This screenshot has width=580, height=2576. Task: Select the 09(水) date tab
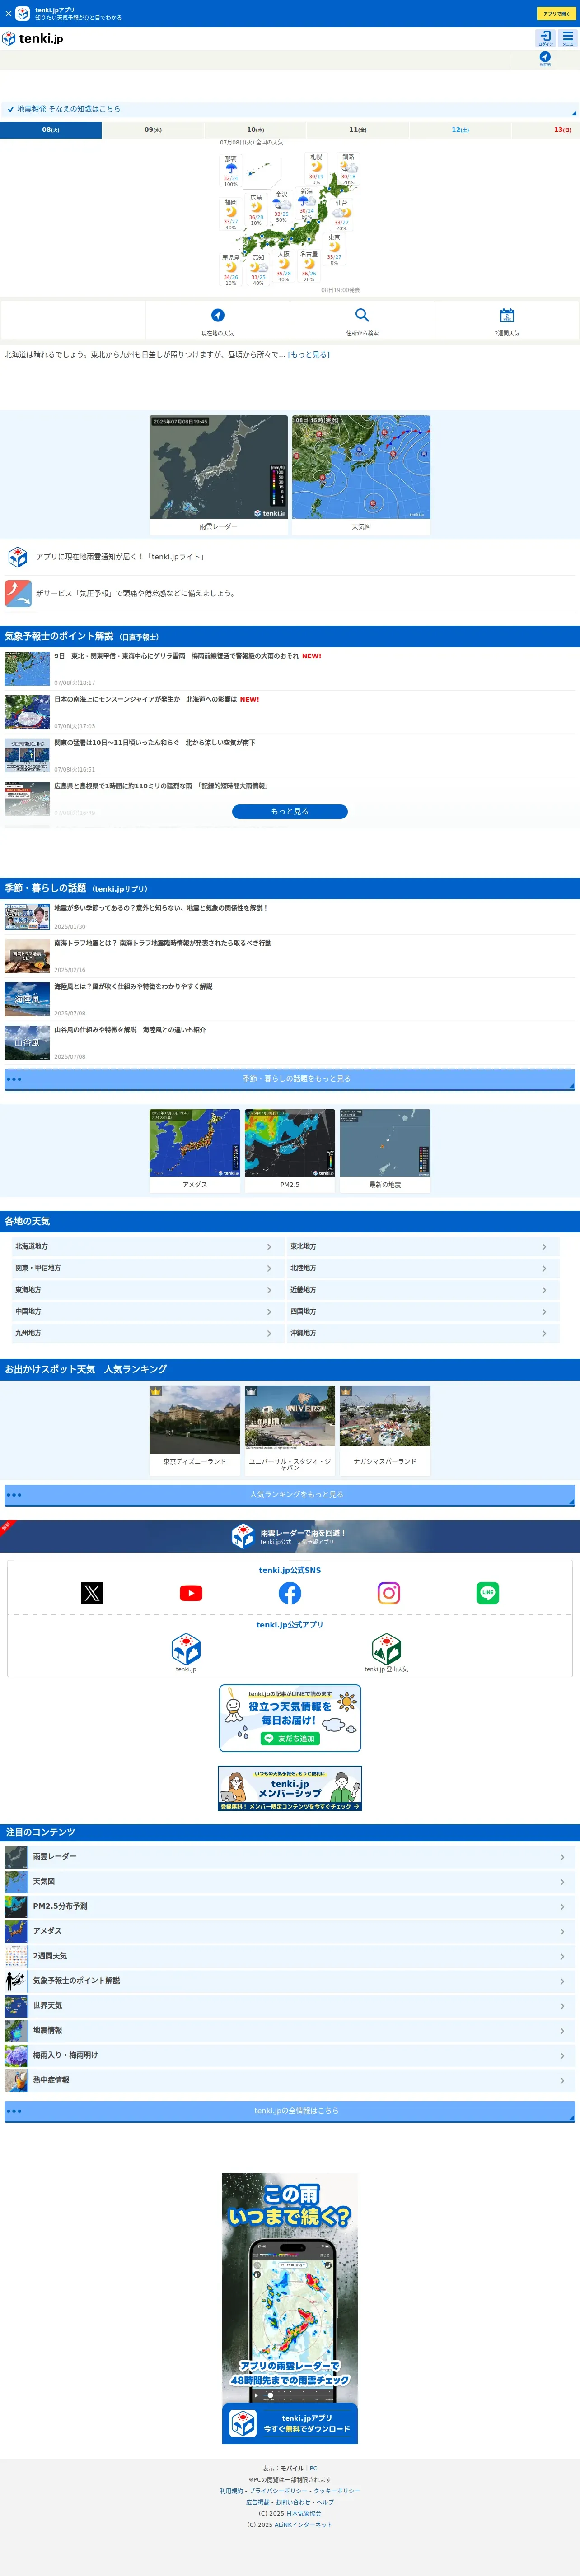click(x=153, y=130)
